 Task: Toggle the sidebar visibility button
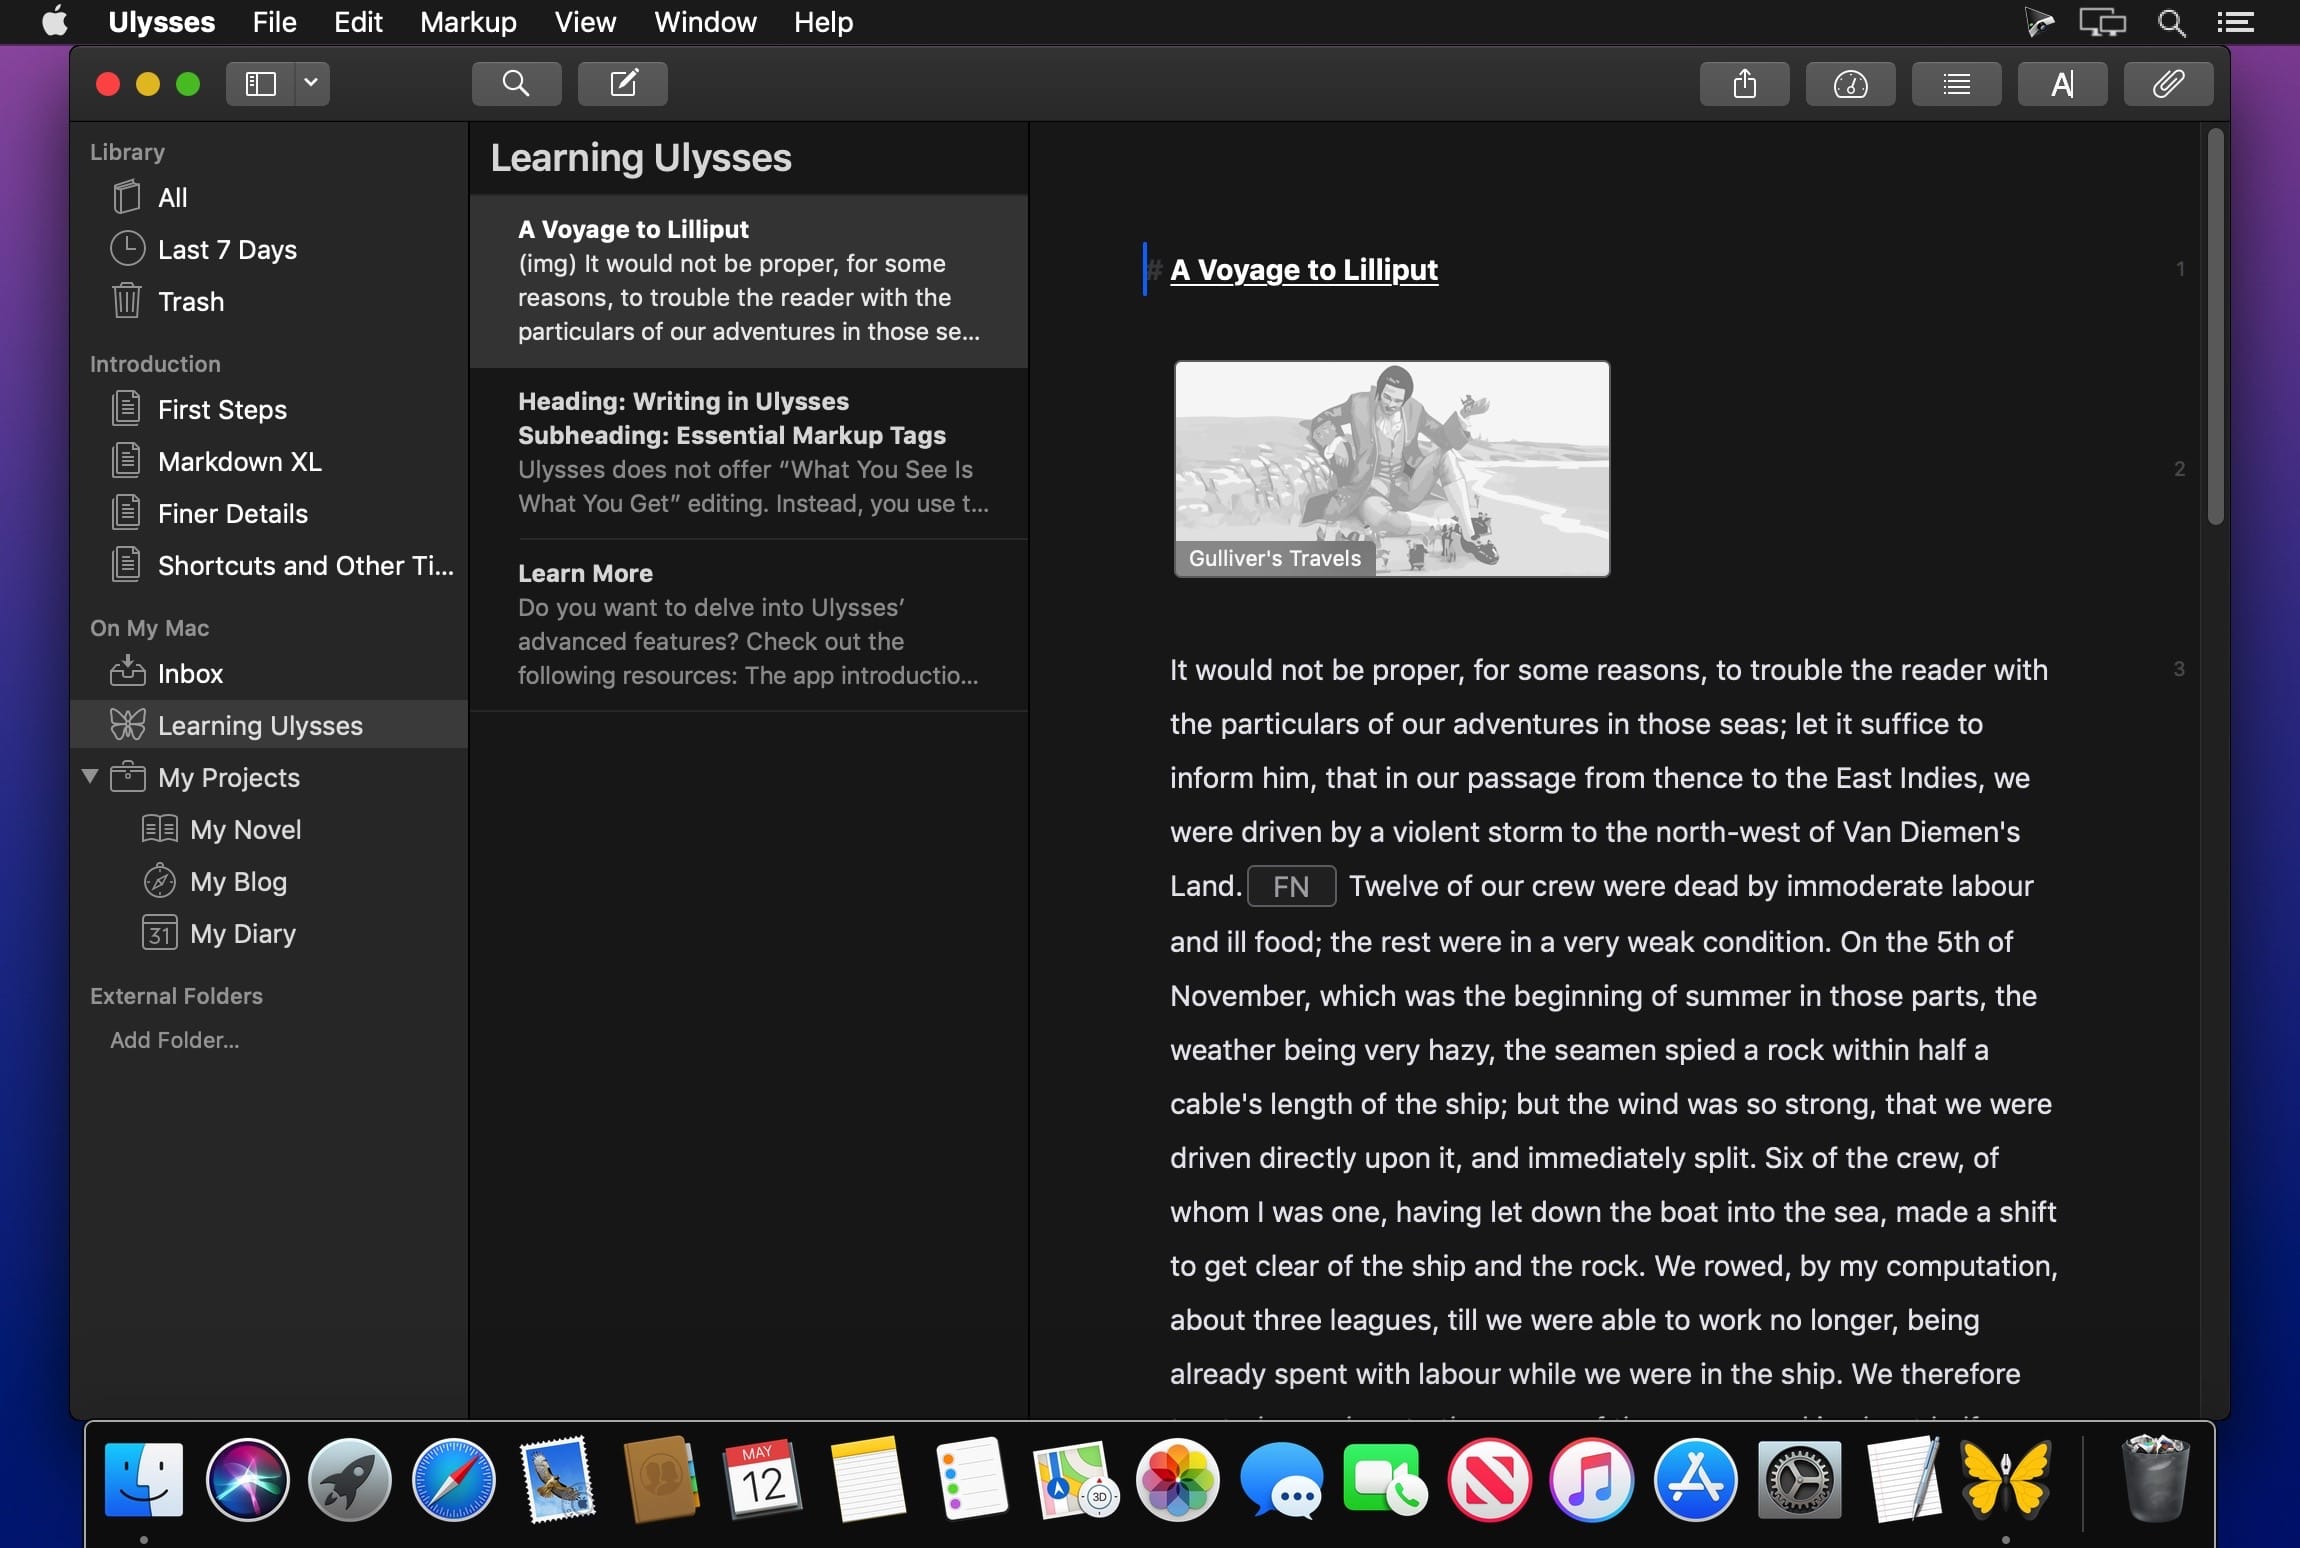click(259, 84)
